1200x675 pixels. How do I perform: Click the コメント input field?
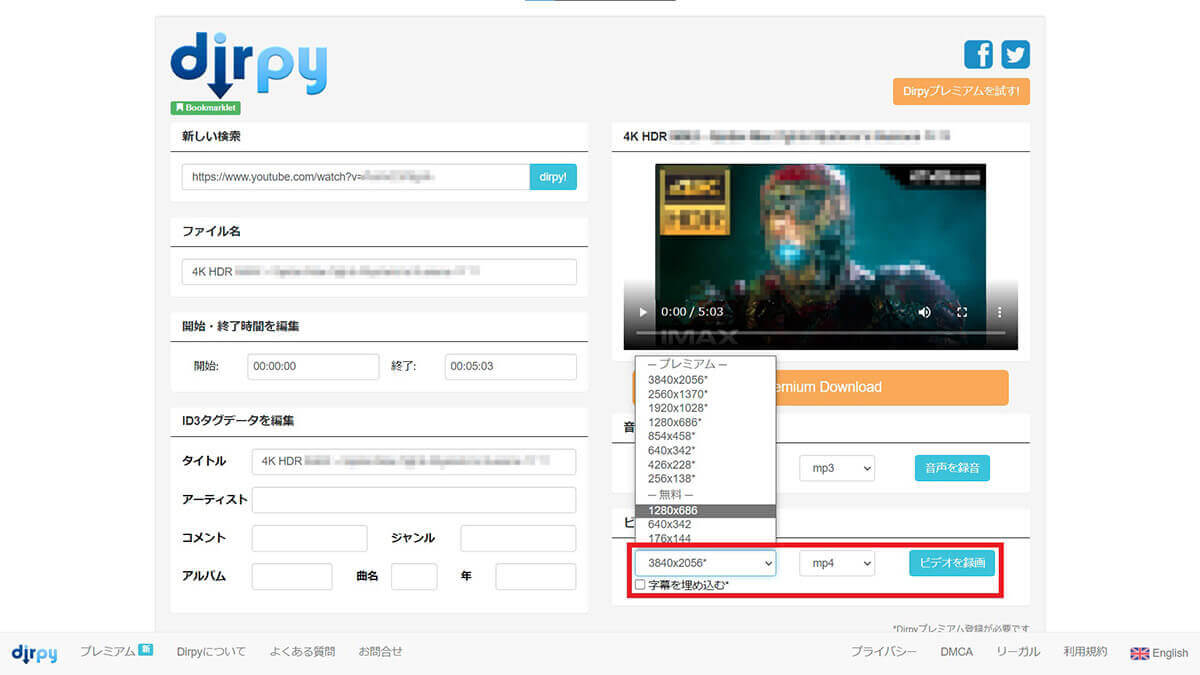tap(309, 538)
